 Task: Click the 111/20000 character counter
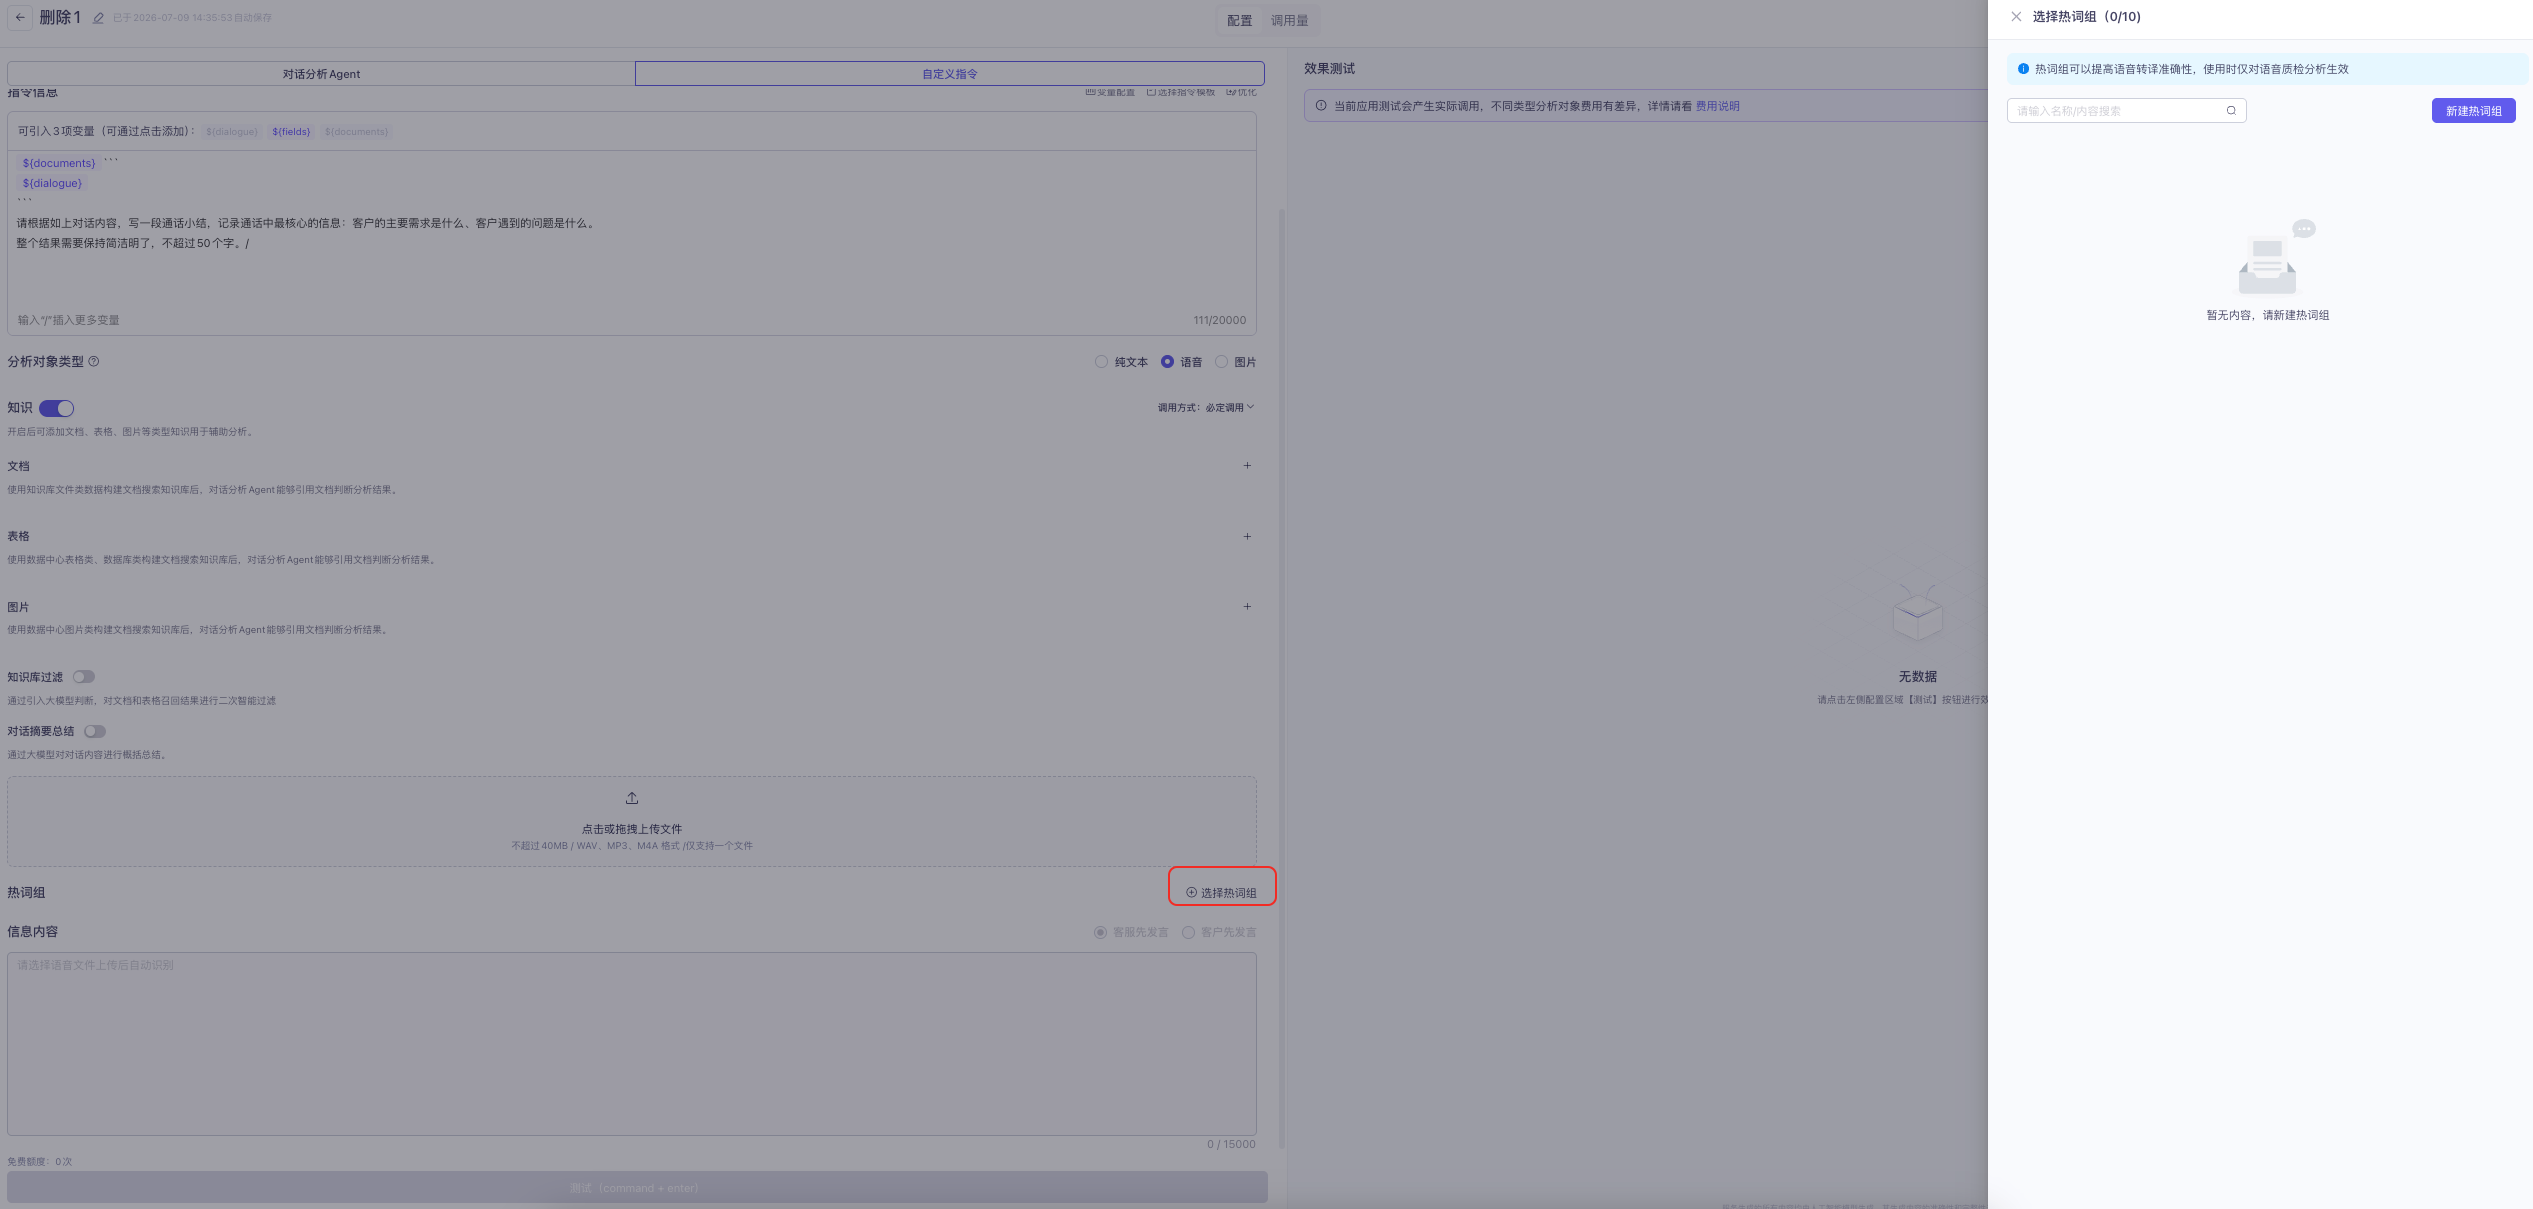click(x=1220, y=321)
